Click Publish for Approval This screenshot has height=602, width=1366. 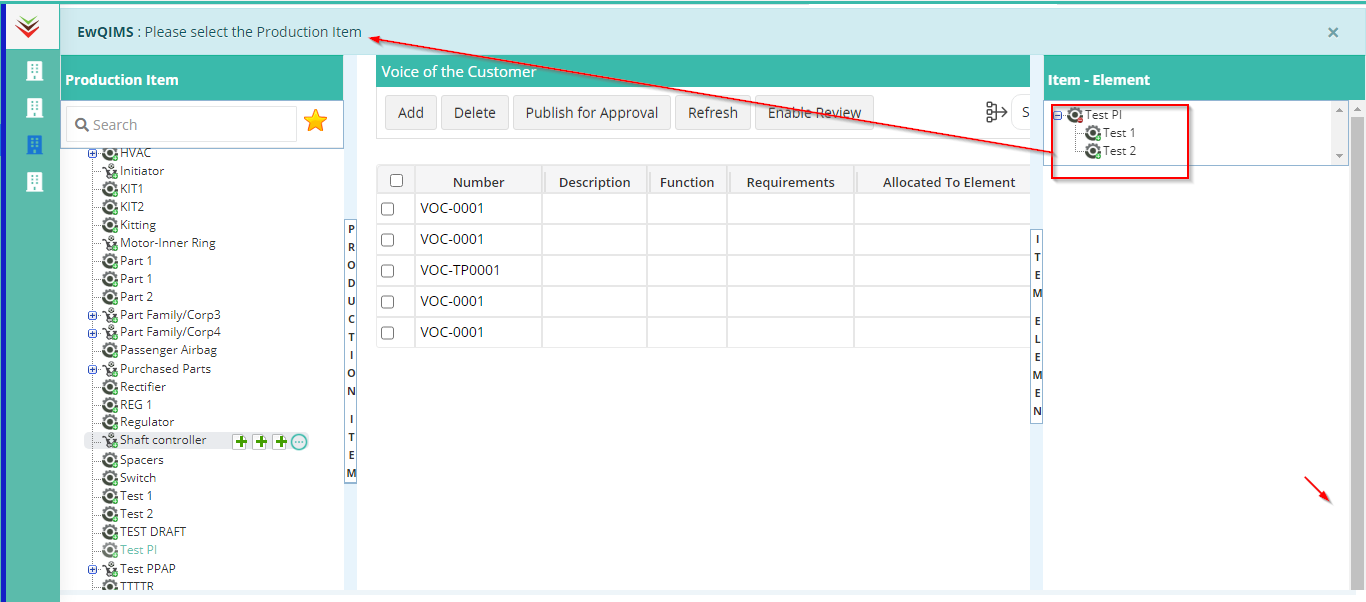click(x=592, y=113)
